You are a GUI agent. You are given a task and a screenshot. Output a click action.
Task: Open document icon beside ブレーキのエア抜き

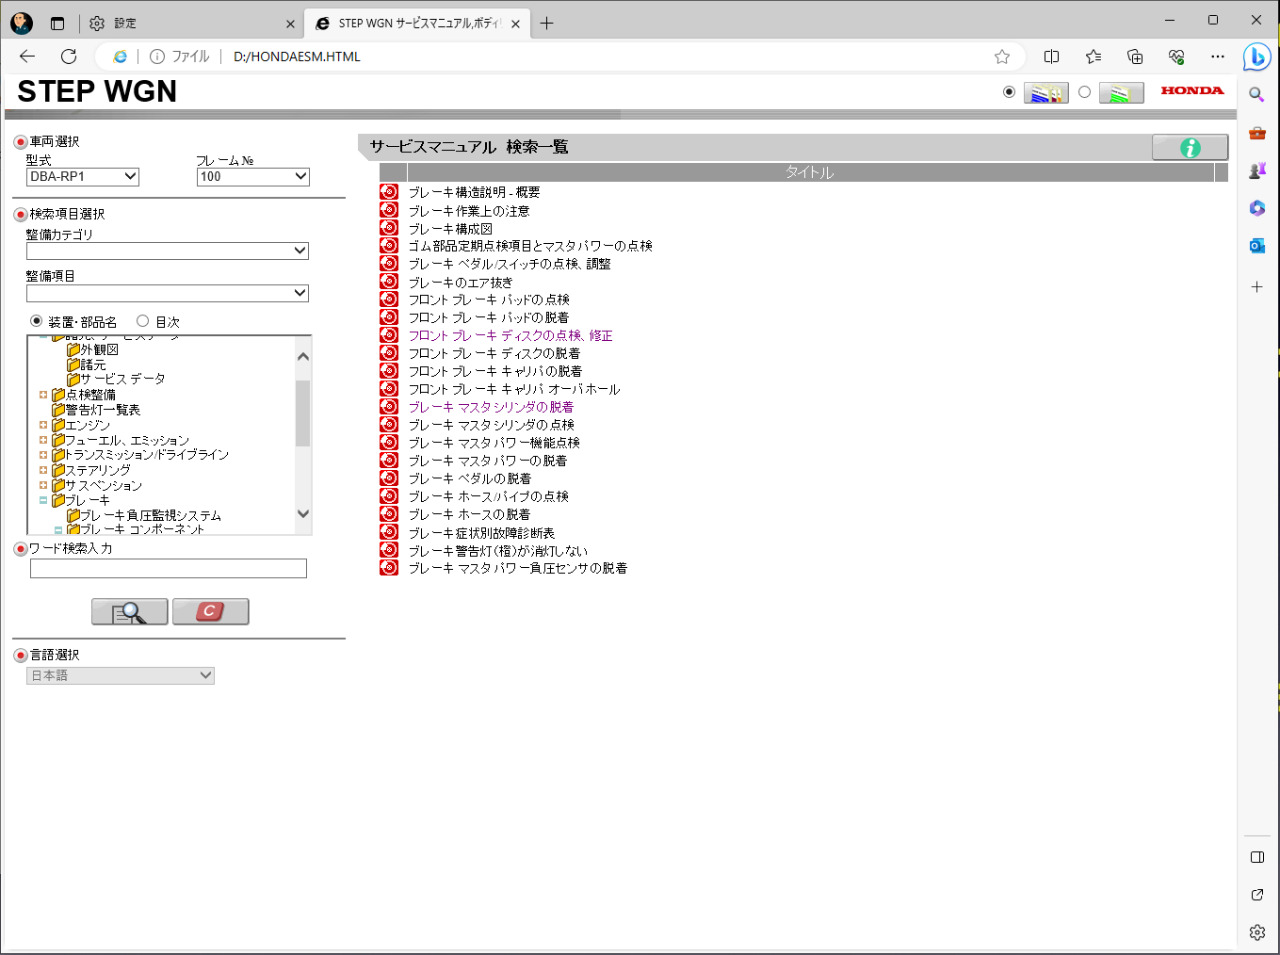(389, 282)
